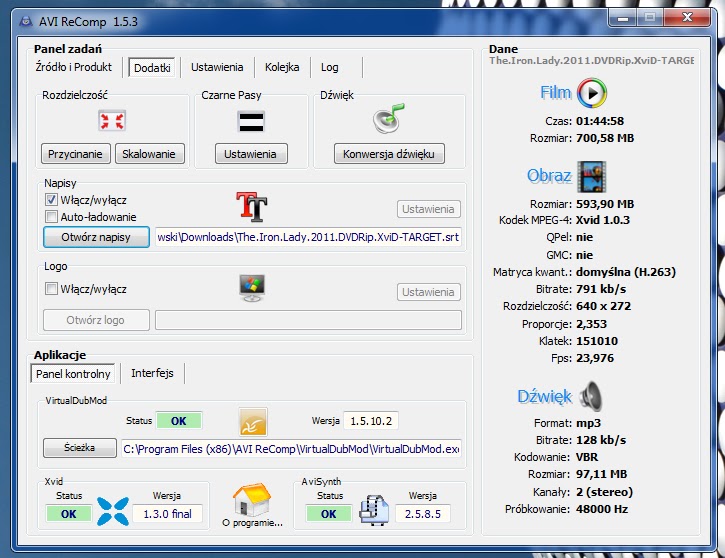This screenshot has width=725, height=558.
Task: Switch to the Kolejka tab
Action: (x=282, y=67)
